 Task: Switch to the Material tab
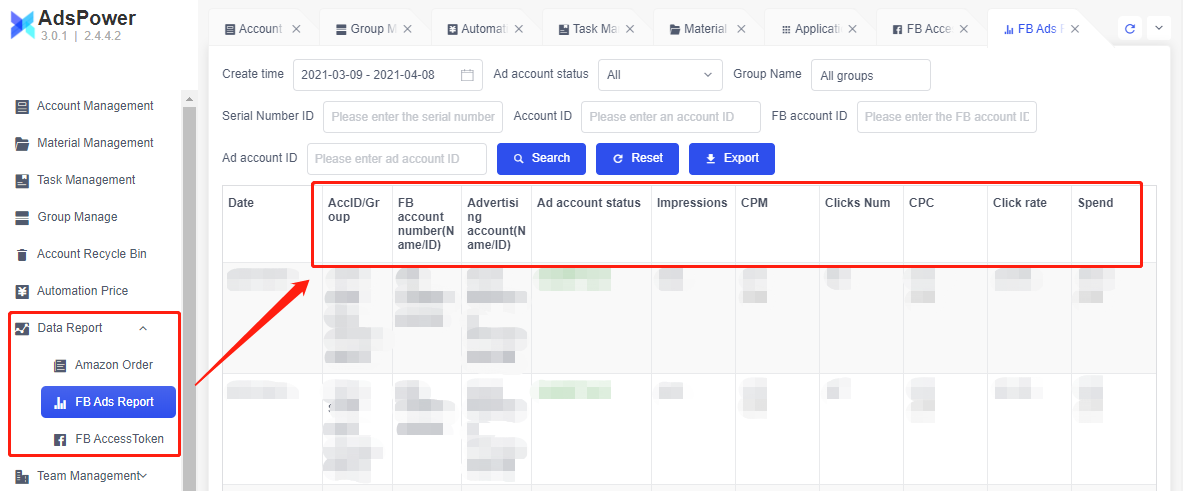pos(705,29)
